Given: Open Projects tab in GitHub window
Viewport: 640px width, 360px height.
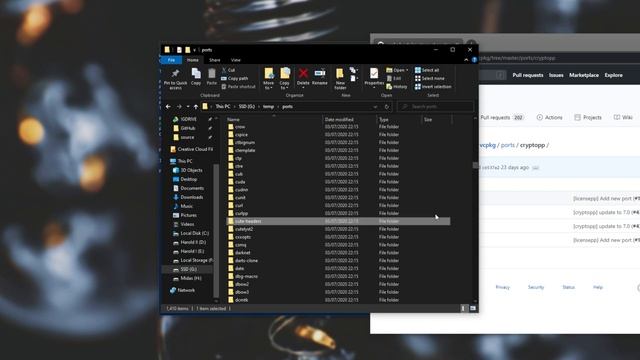Looking at the screenshot, I should pos(588,118).
